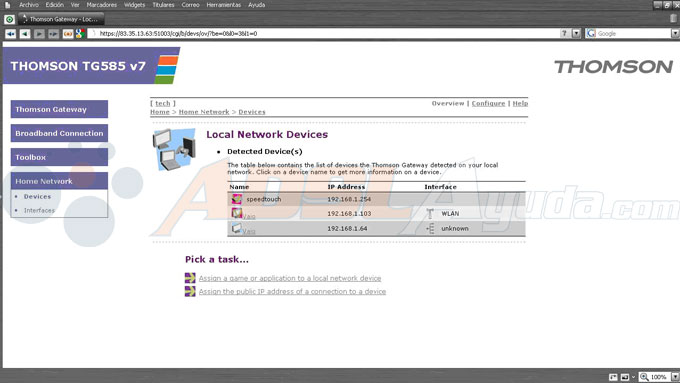Screen dimensions: 680x383
Task: Click IP address 192.168.1.254
Action: (349, 199)
